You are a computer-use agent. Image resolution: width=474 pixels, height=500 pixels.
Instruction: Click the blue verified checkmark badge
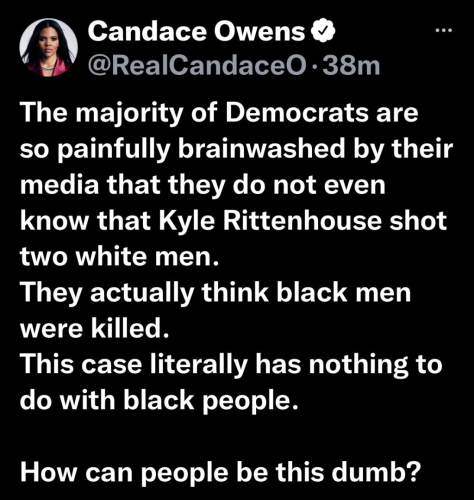point(323,31)
